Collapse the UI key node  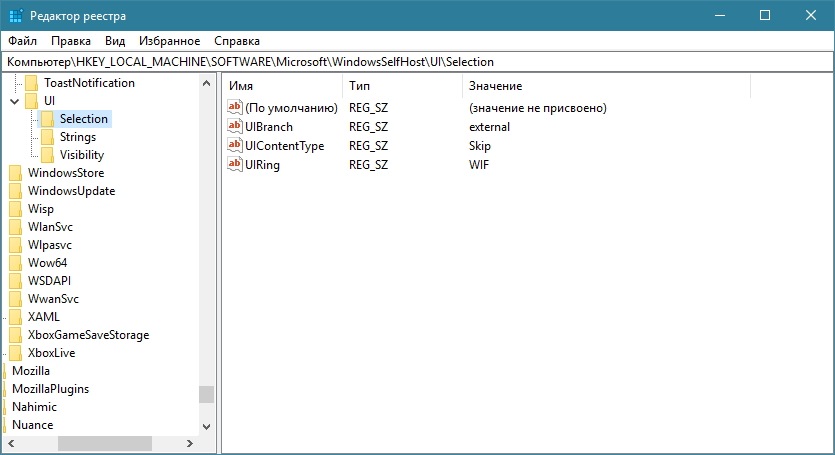[x=15, y=101]
